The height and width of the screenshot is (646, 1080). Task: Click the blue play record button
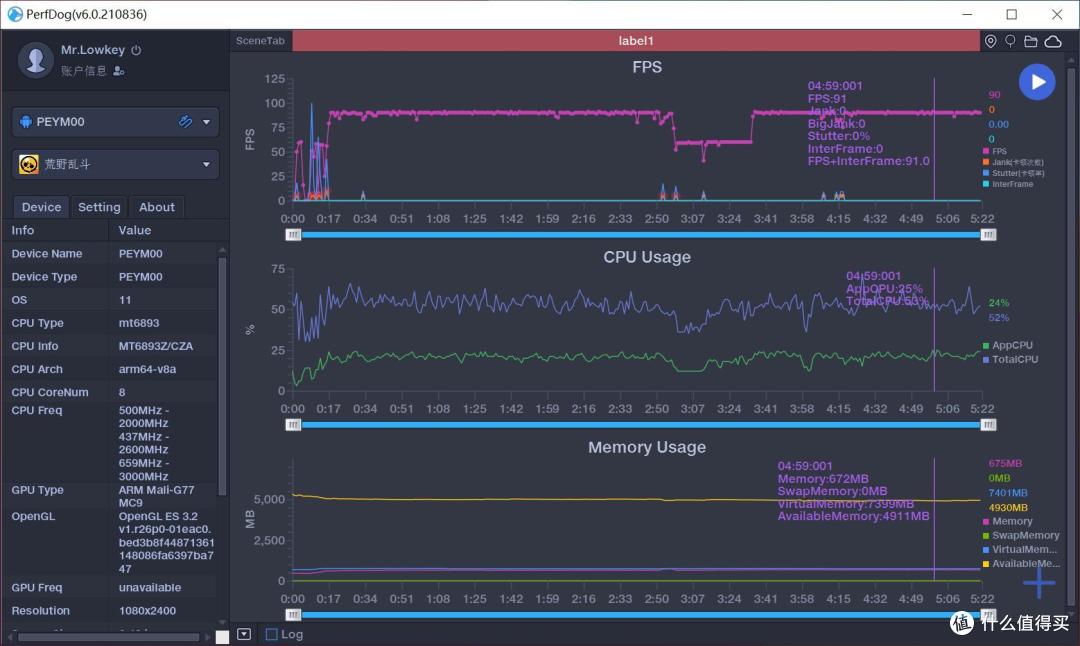[x=1037, y=82]
